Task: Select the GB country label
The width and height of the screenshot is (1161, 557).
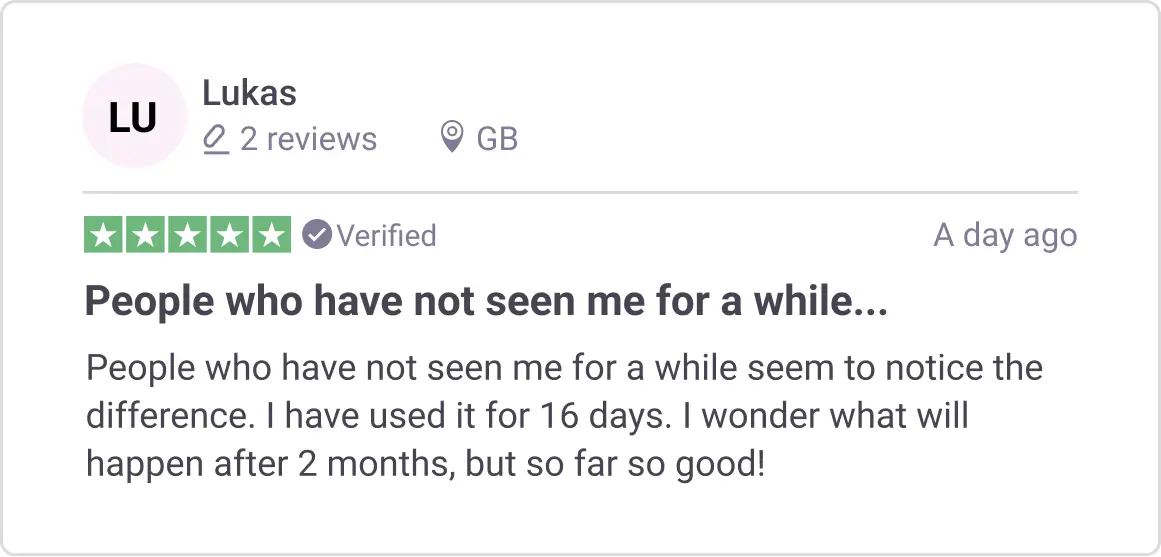Action: [497, 139]
